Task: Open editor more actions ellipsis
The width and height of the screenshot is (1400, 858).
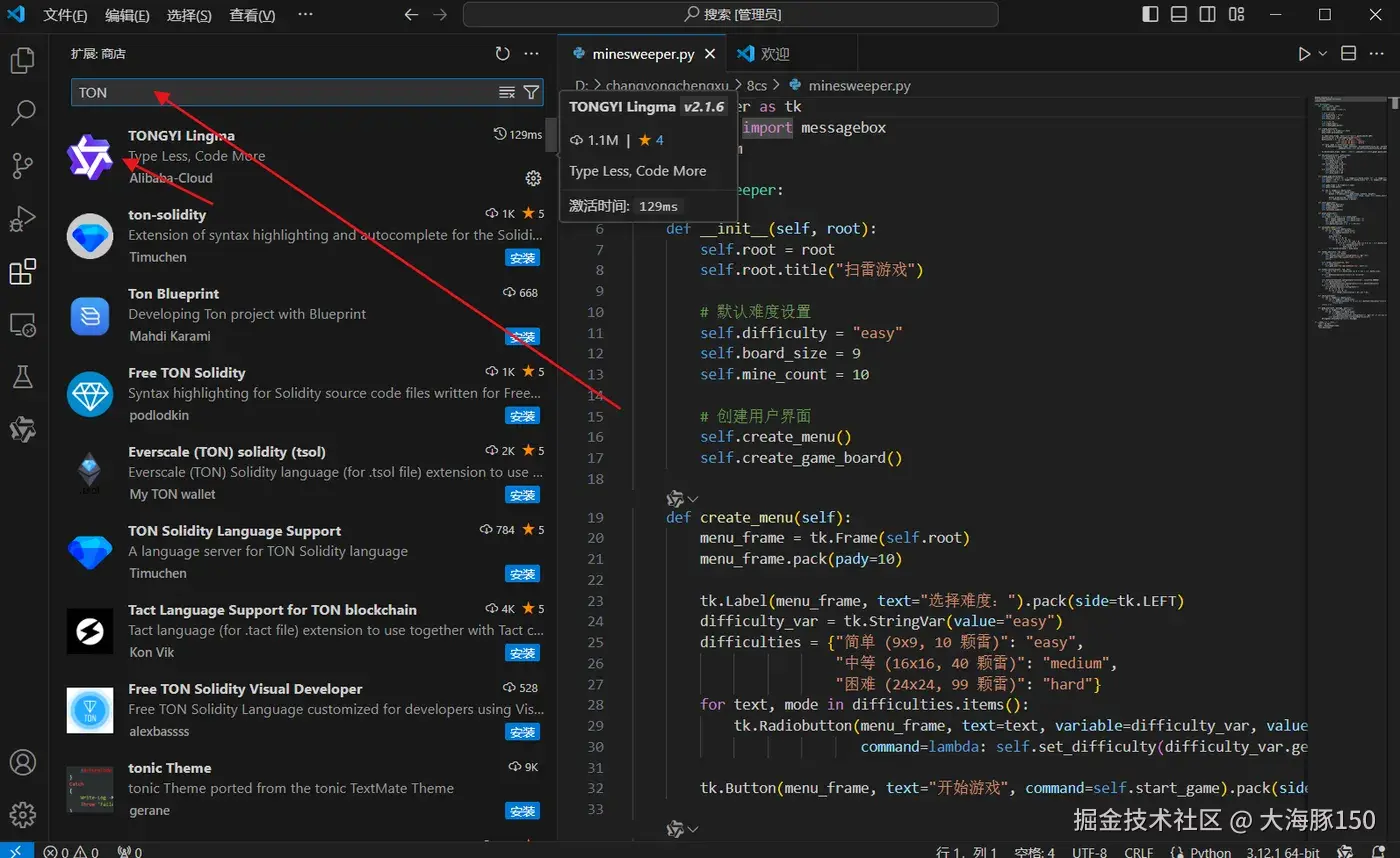Action: coord(1377,54)
